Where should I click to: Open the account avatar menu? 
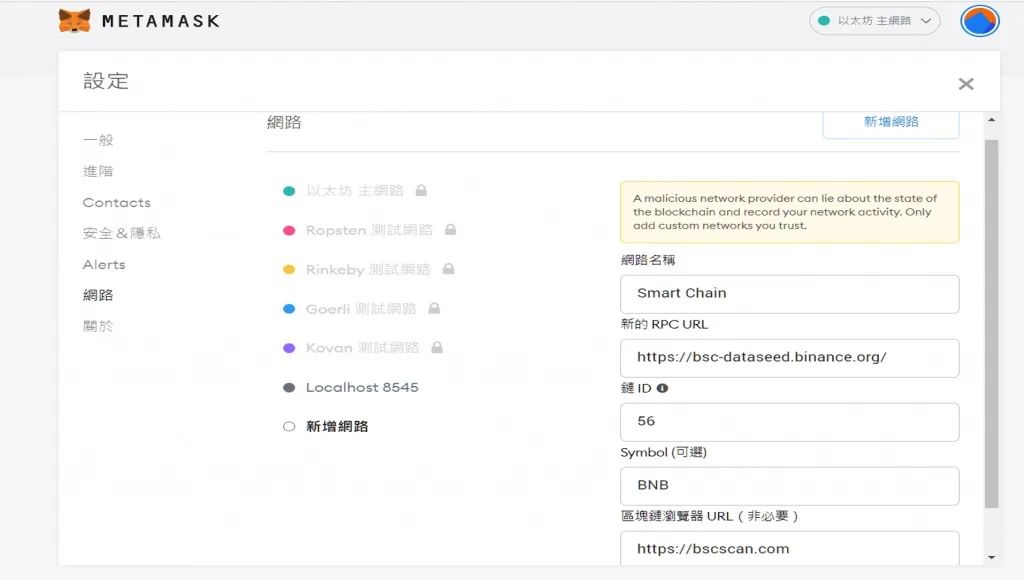979,21
